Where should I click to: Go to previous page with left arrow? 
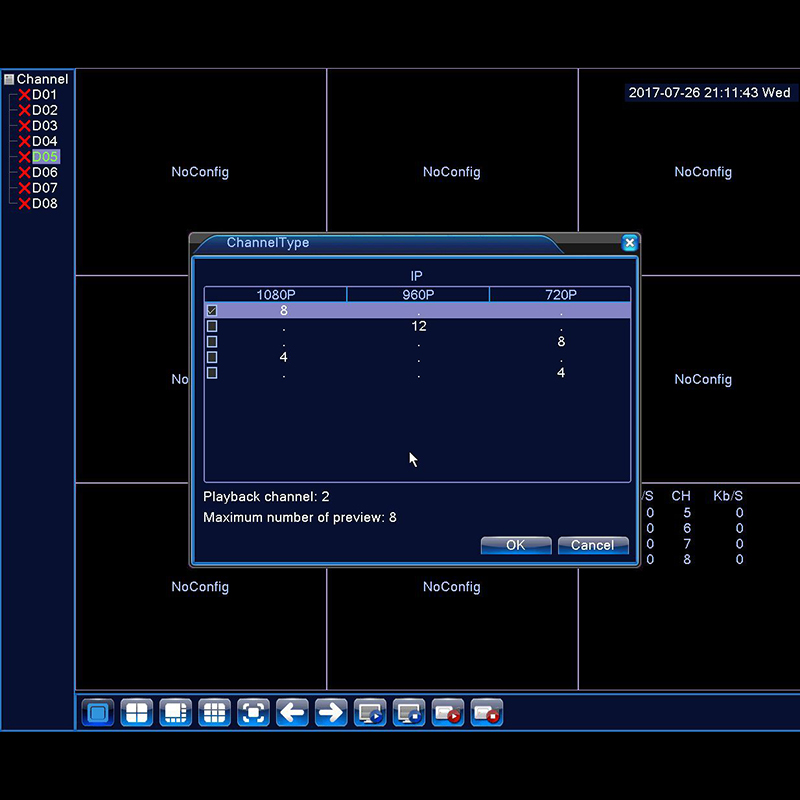tap(292, 713)
